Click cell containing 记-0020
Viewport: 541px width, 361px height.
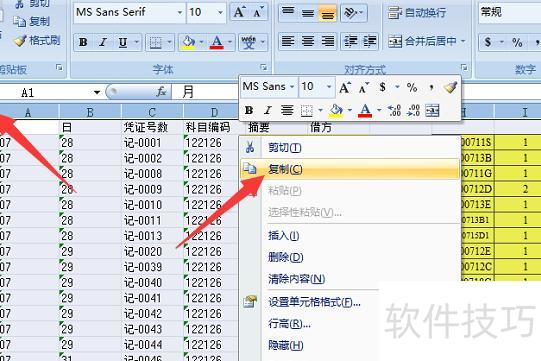pyautogui.click(x=152, y=251)
